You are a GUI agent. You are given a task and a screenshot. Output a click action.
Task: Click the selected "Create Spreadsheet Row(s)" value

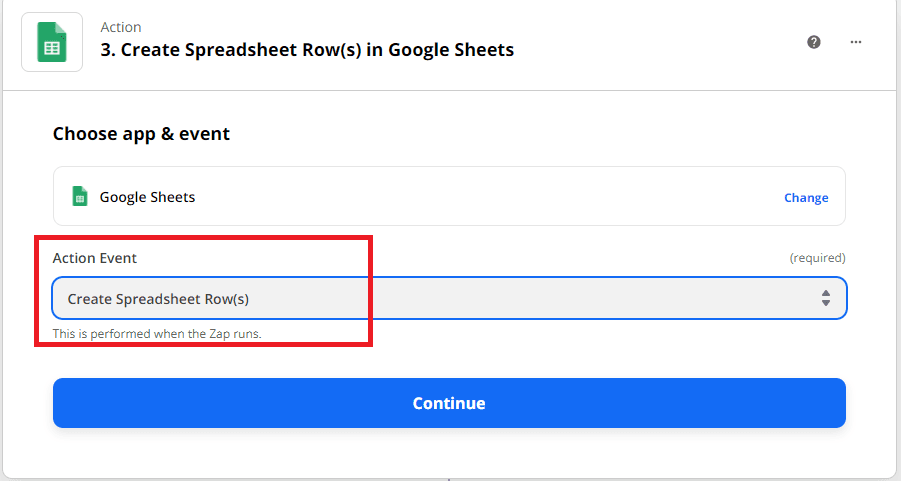[x=158, y=298]
